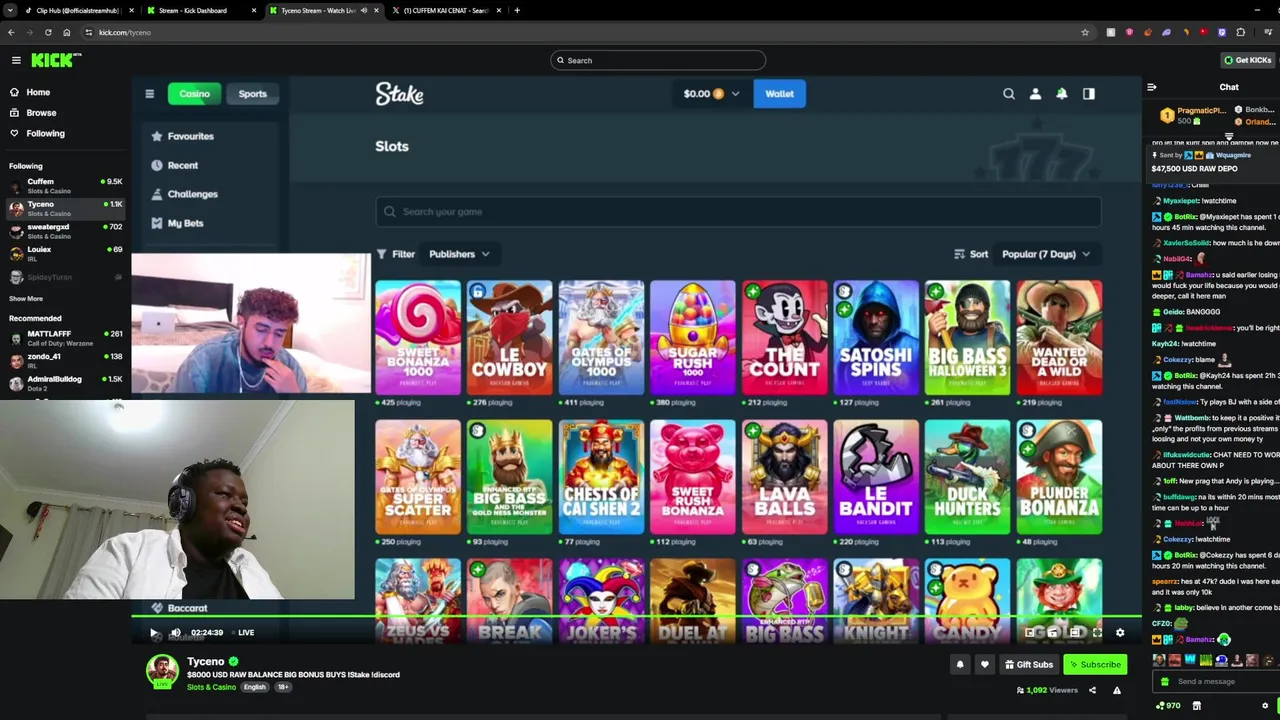Image resolution: width=1280 pixels, height=720 pixels.
Task: Go back in browser history
Action: [11, 32]
